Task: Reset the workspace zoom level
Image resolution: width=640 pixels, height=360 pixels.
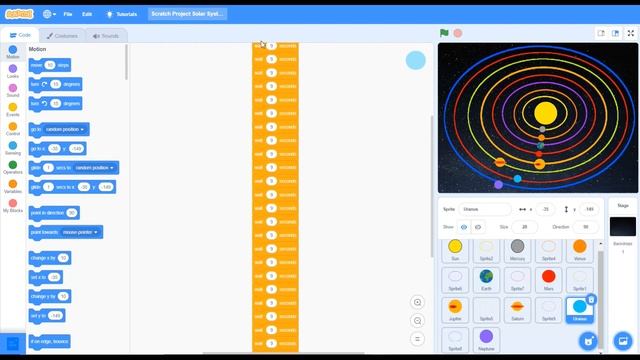Action: [x=417, y=339]
